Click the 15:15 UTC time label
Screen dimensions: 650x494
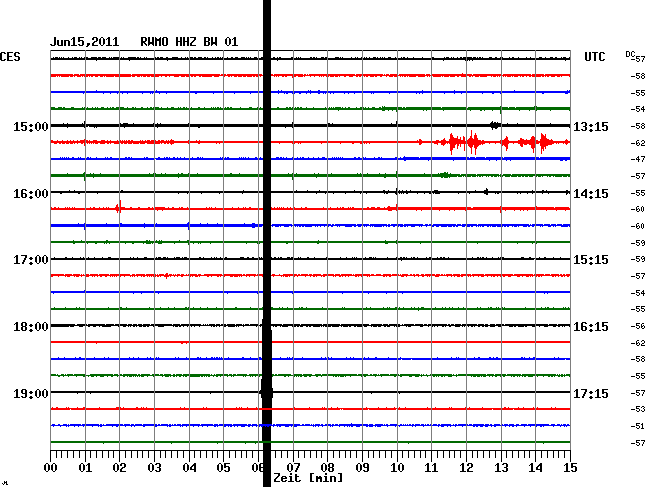pos(591,260)
